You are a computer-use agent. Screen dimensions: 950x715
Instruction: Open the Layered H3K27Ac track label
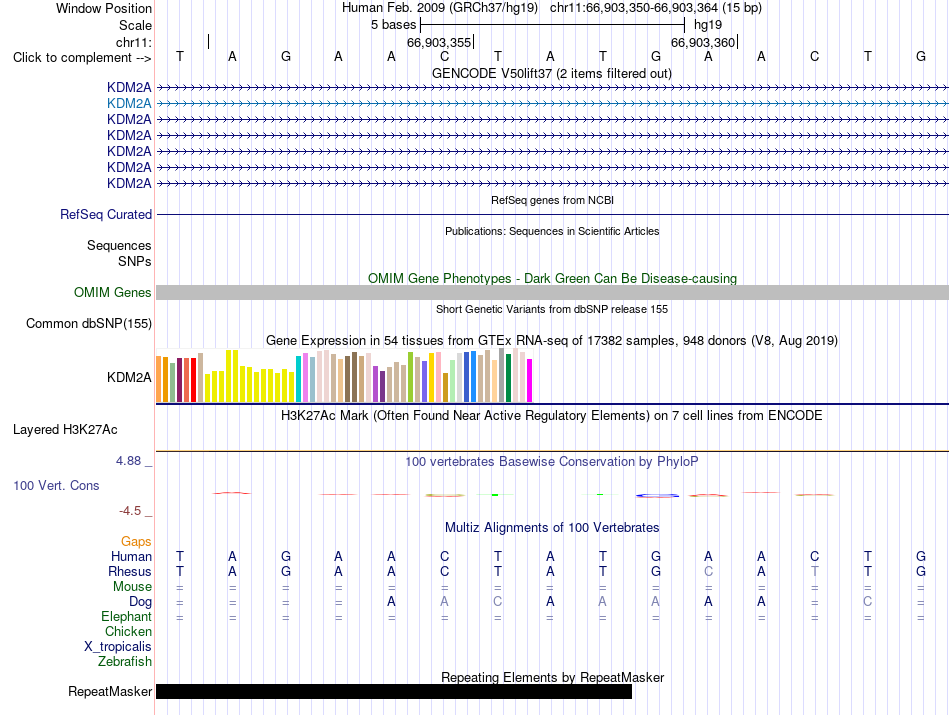[65, 430]
